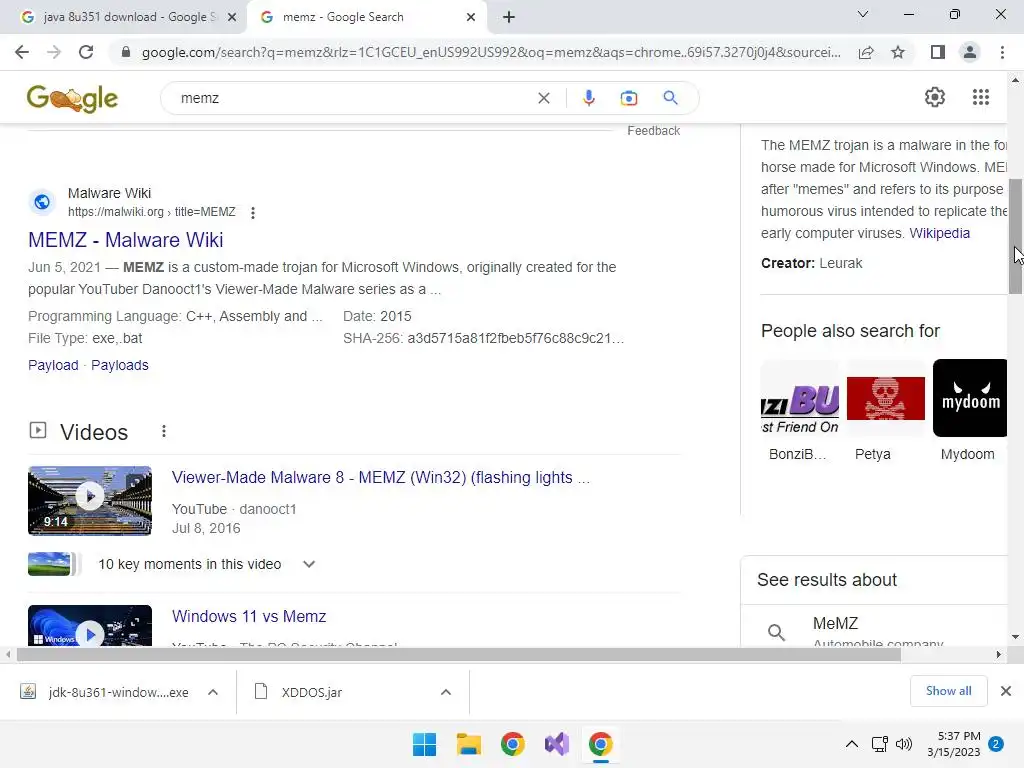Open notification center badge
The image size is (1024, 768).
(x=996, y=744)
